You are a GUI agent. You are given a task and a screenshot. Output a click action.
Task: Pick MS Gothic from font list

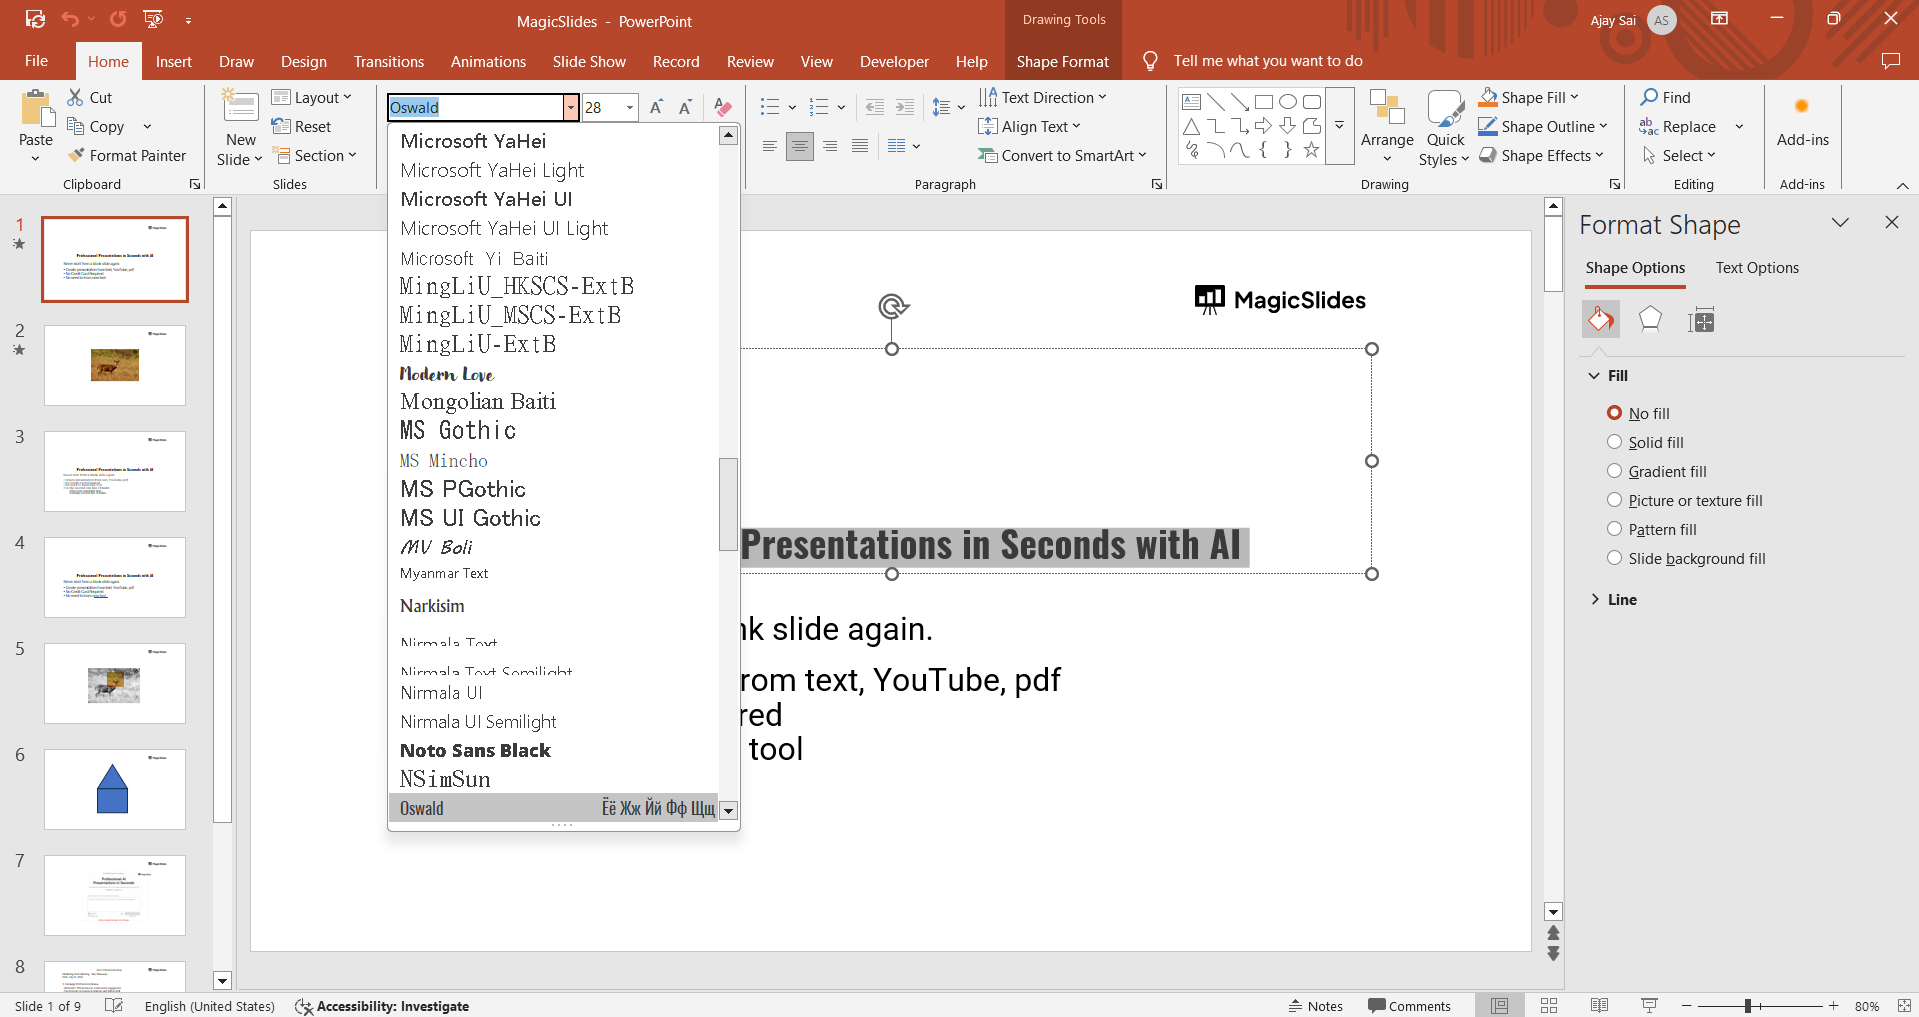458,431
